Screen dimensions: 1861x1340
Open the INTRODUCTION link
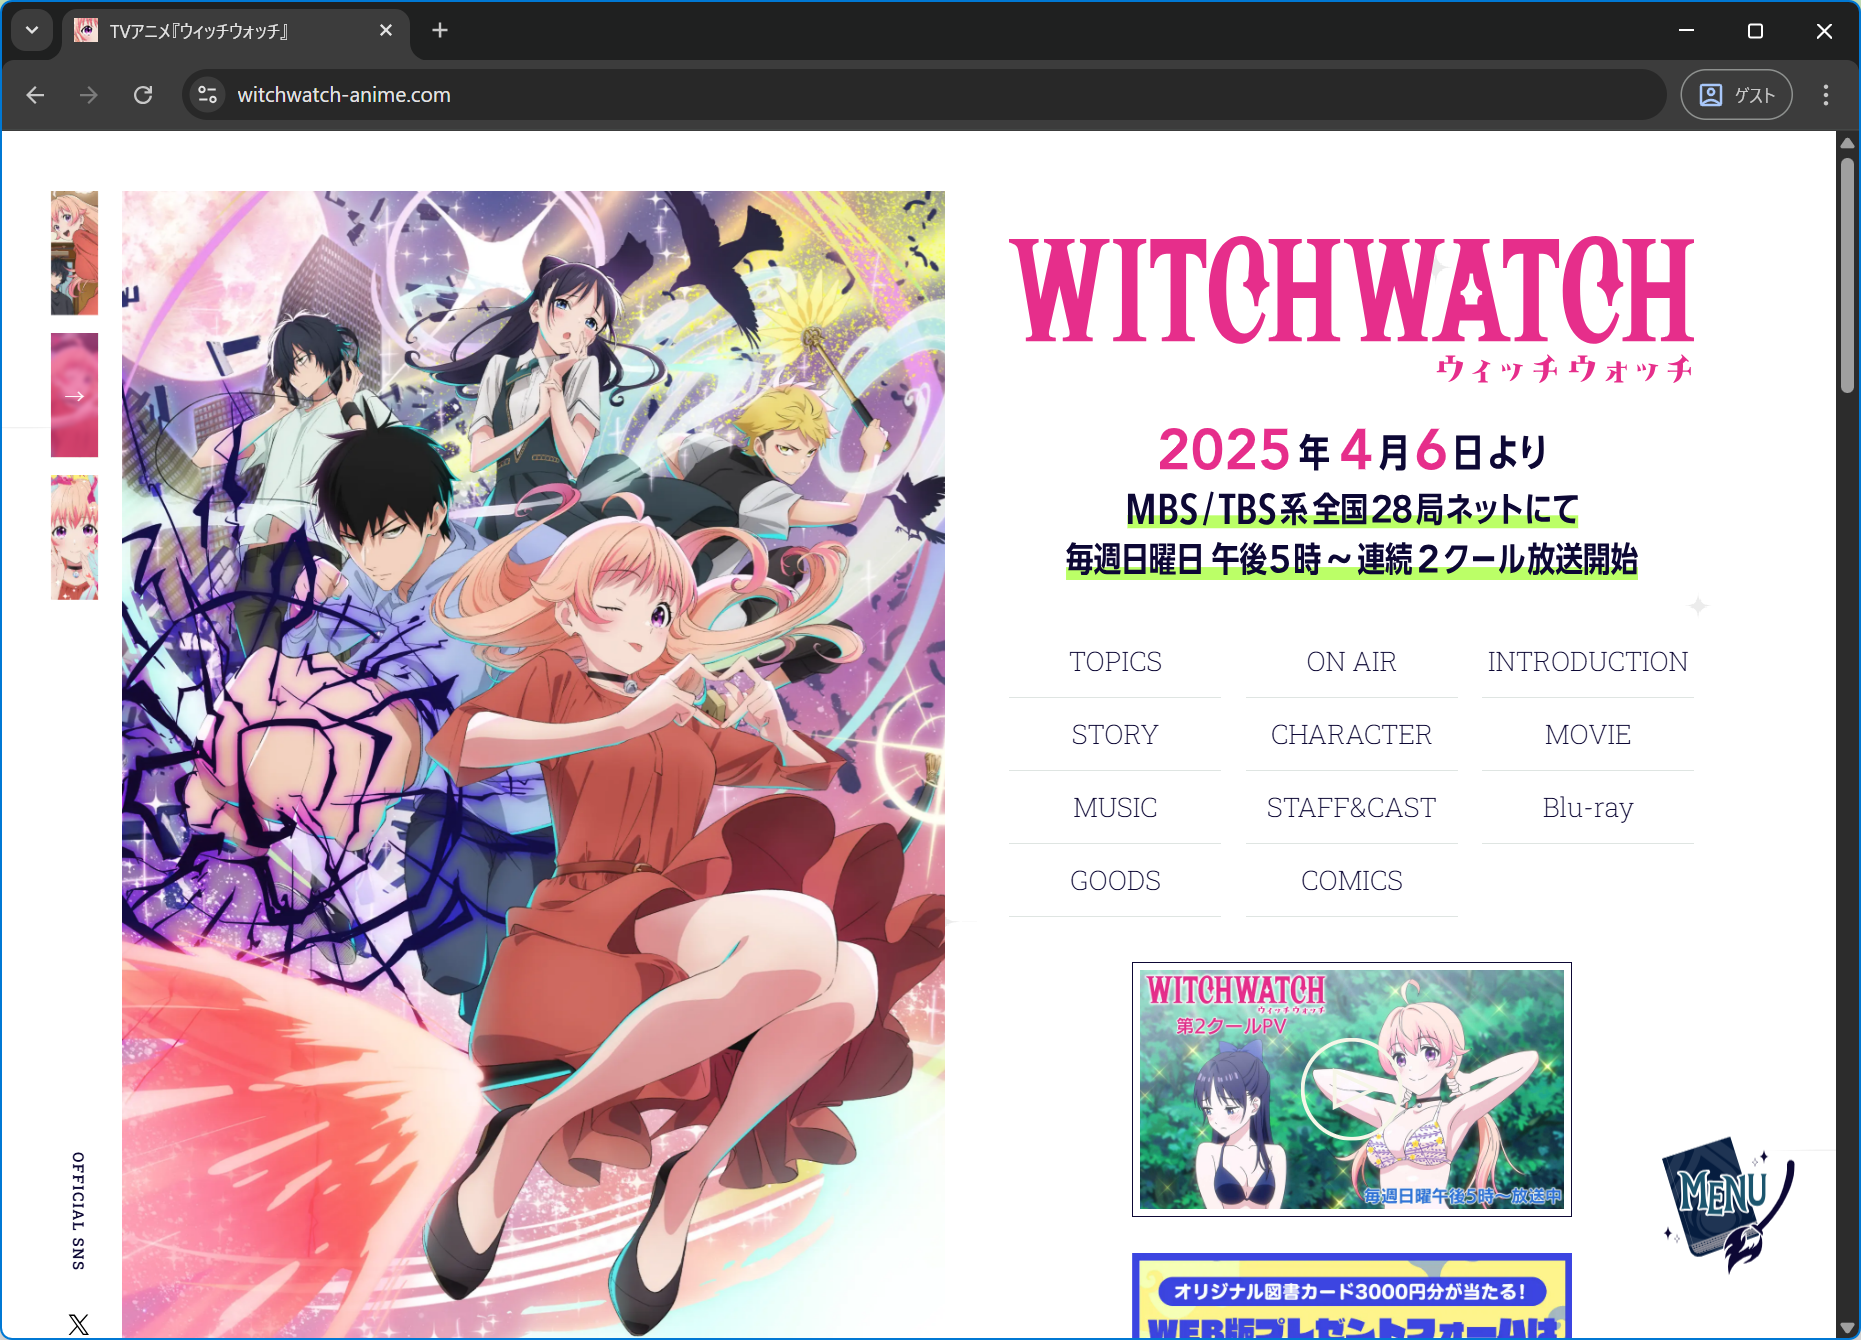[1587, 662]
